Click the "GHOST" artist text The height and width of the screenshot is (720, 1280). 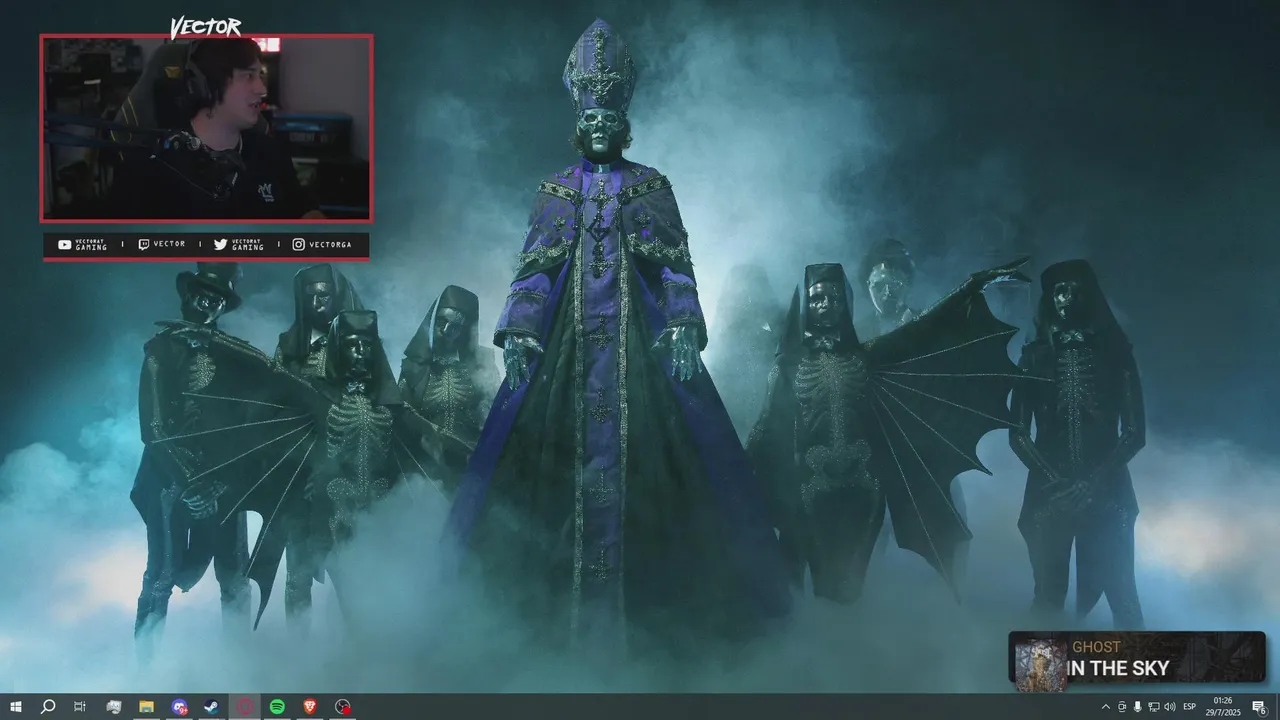1096,647
